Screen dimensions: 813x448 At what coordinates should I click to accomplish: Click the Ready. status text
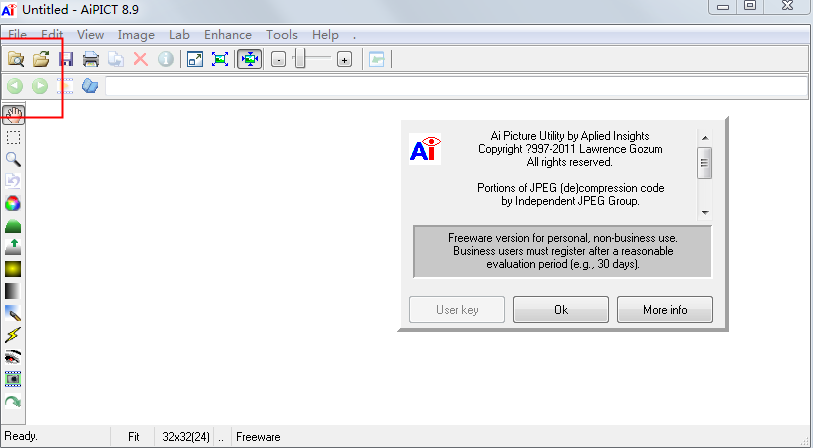[x=21, y=436]
